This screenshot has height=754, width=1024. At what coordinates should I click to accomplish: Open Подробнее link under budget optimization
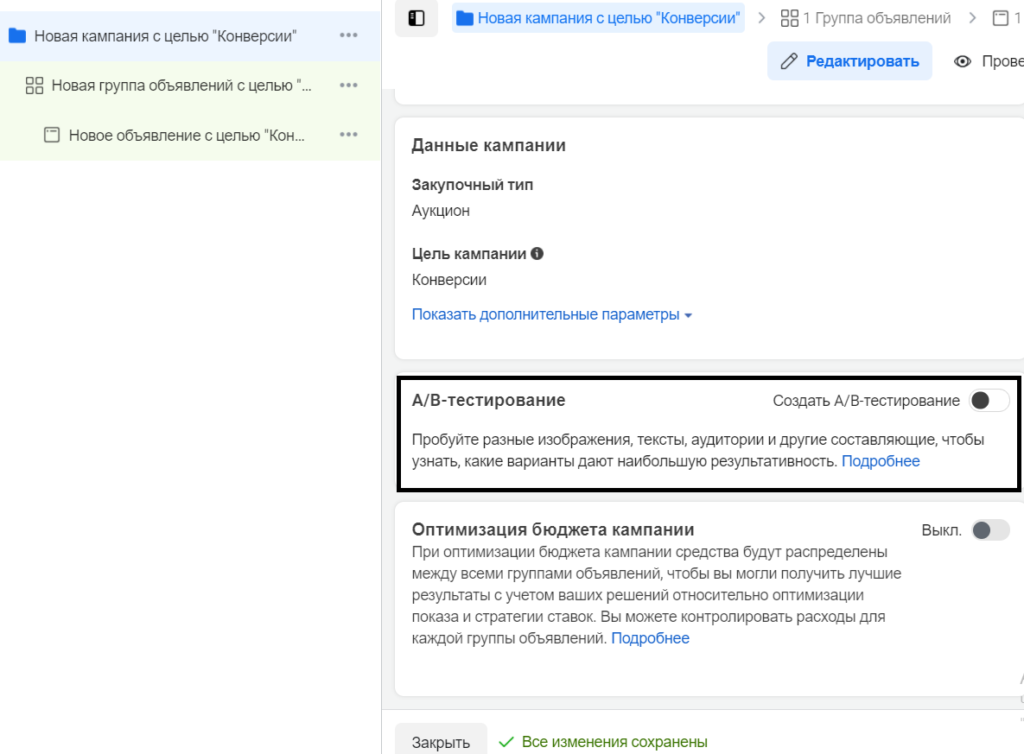tap(650, 638)
